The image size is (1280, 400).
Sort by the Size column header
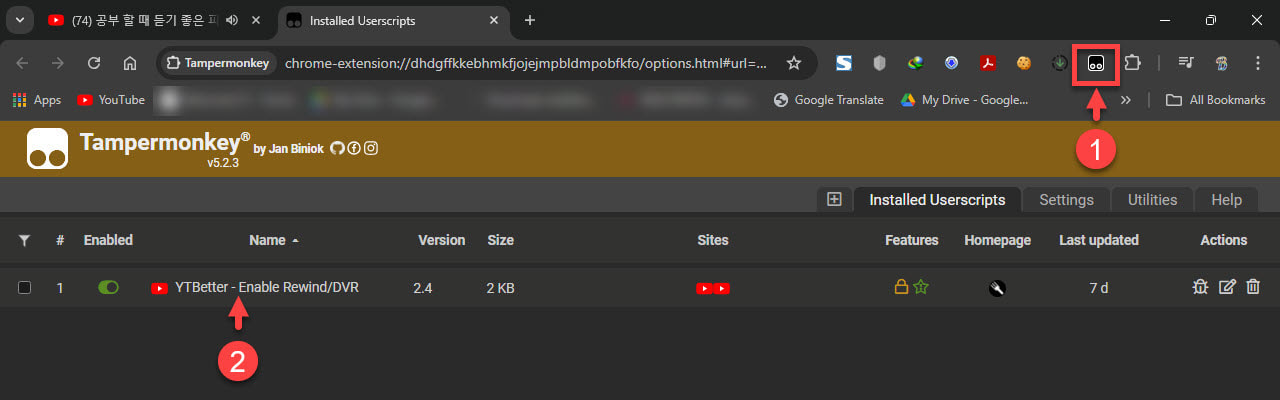(x=500, y=240)
